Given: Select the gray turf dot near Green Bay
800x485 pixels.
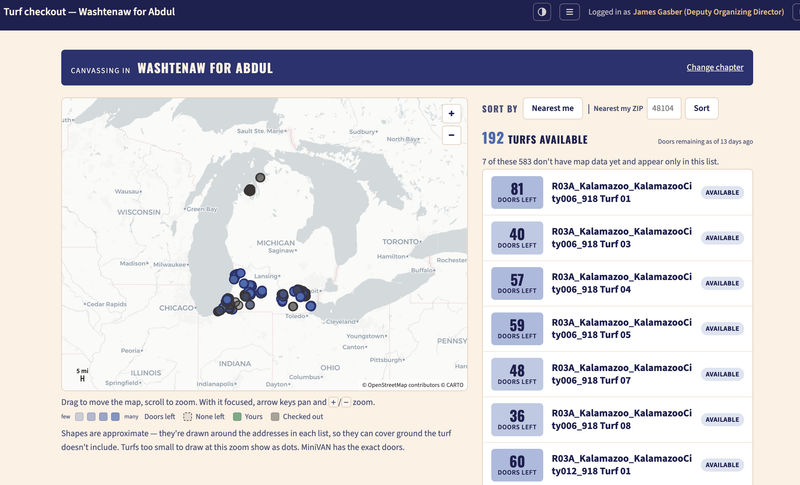Looking at the screenshot, I should click(x=260, y=177).
